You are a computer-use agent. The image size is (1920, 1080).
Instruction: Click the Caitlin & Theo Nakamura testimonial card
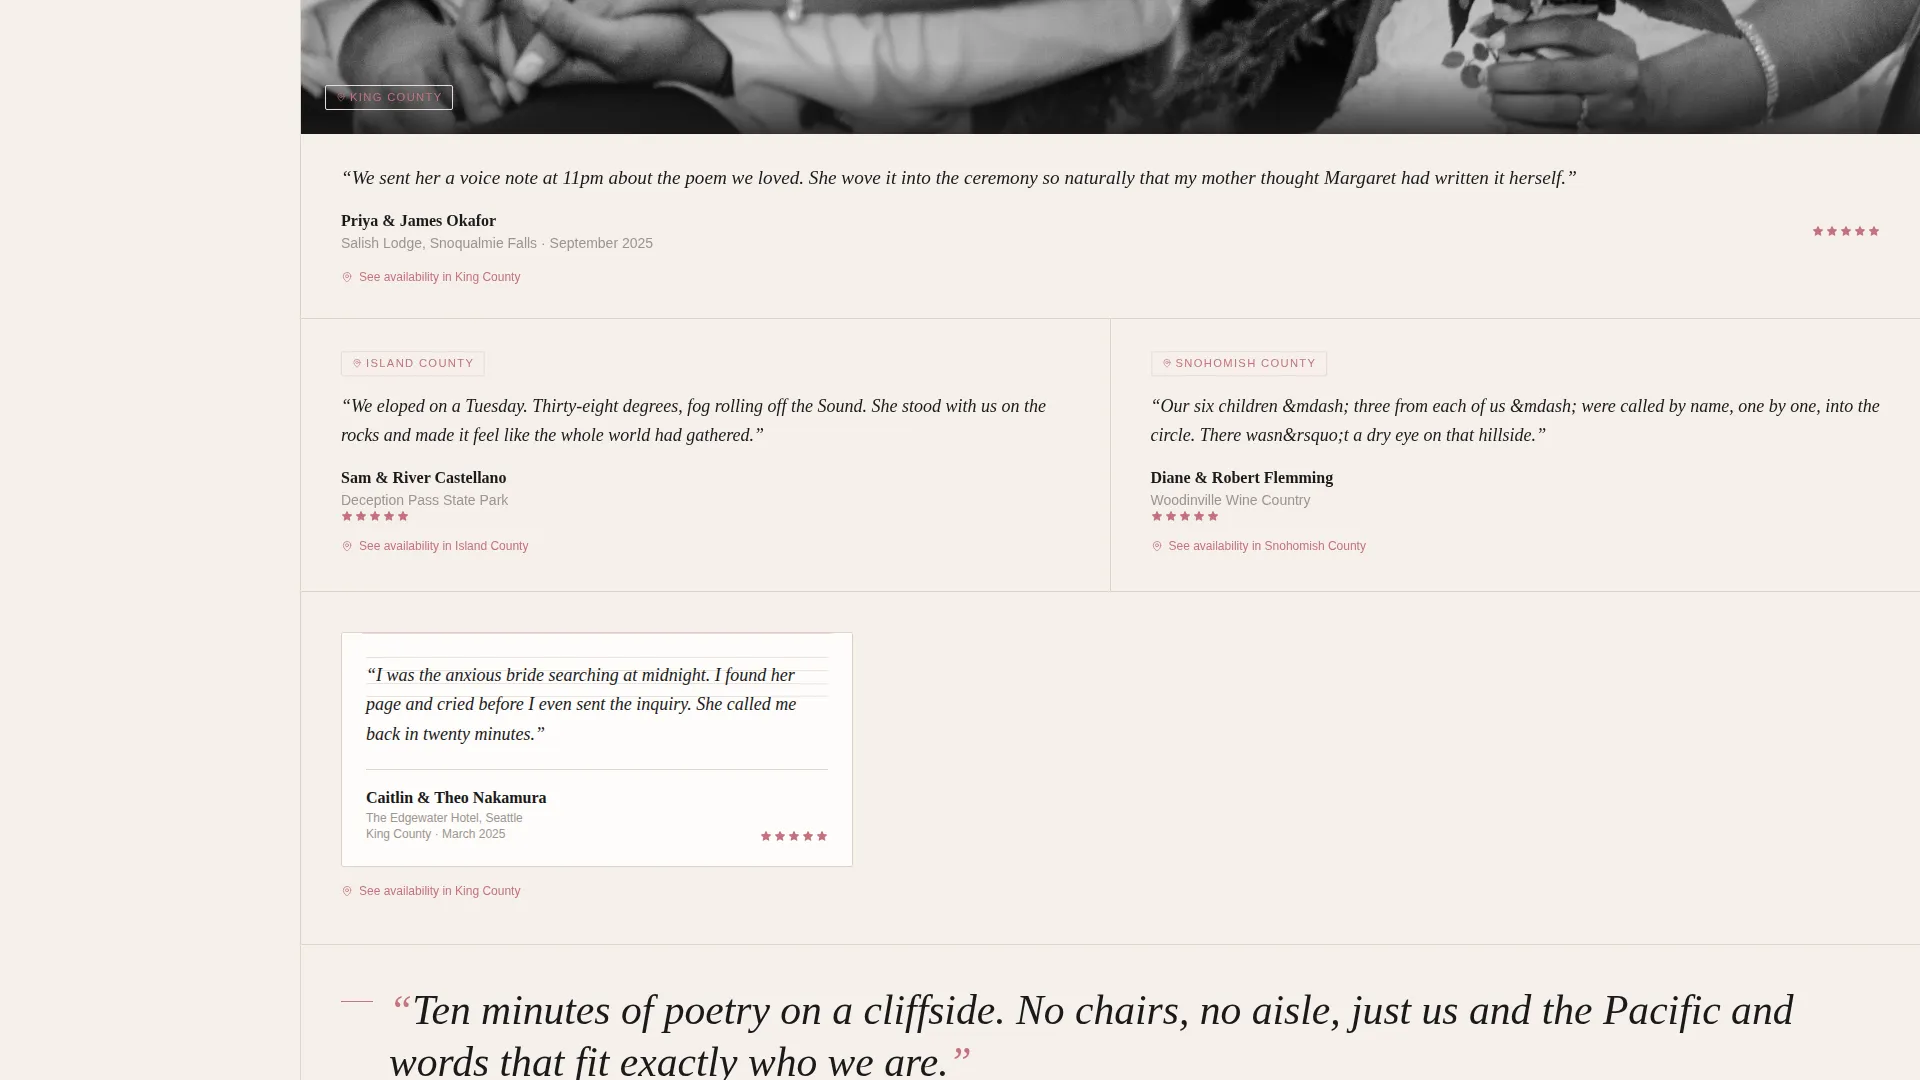click(x=597, y=749)
